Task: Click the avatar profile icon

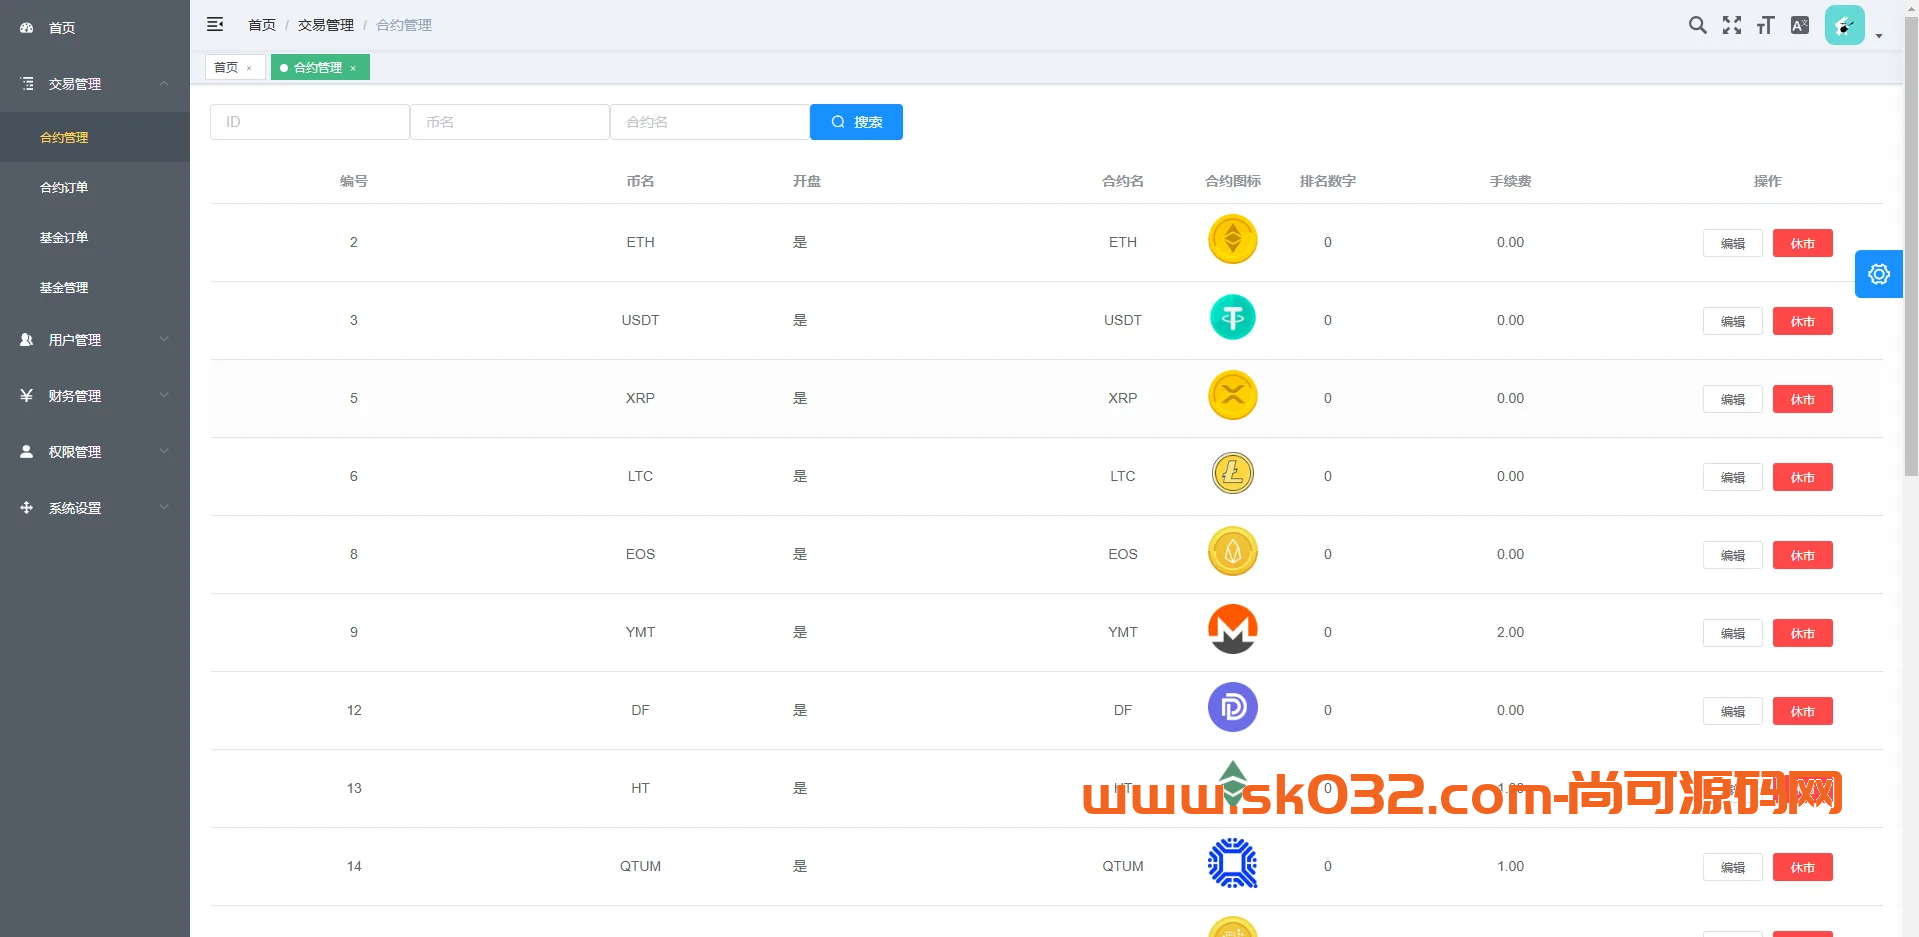Action: [x=1844, y=24]
